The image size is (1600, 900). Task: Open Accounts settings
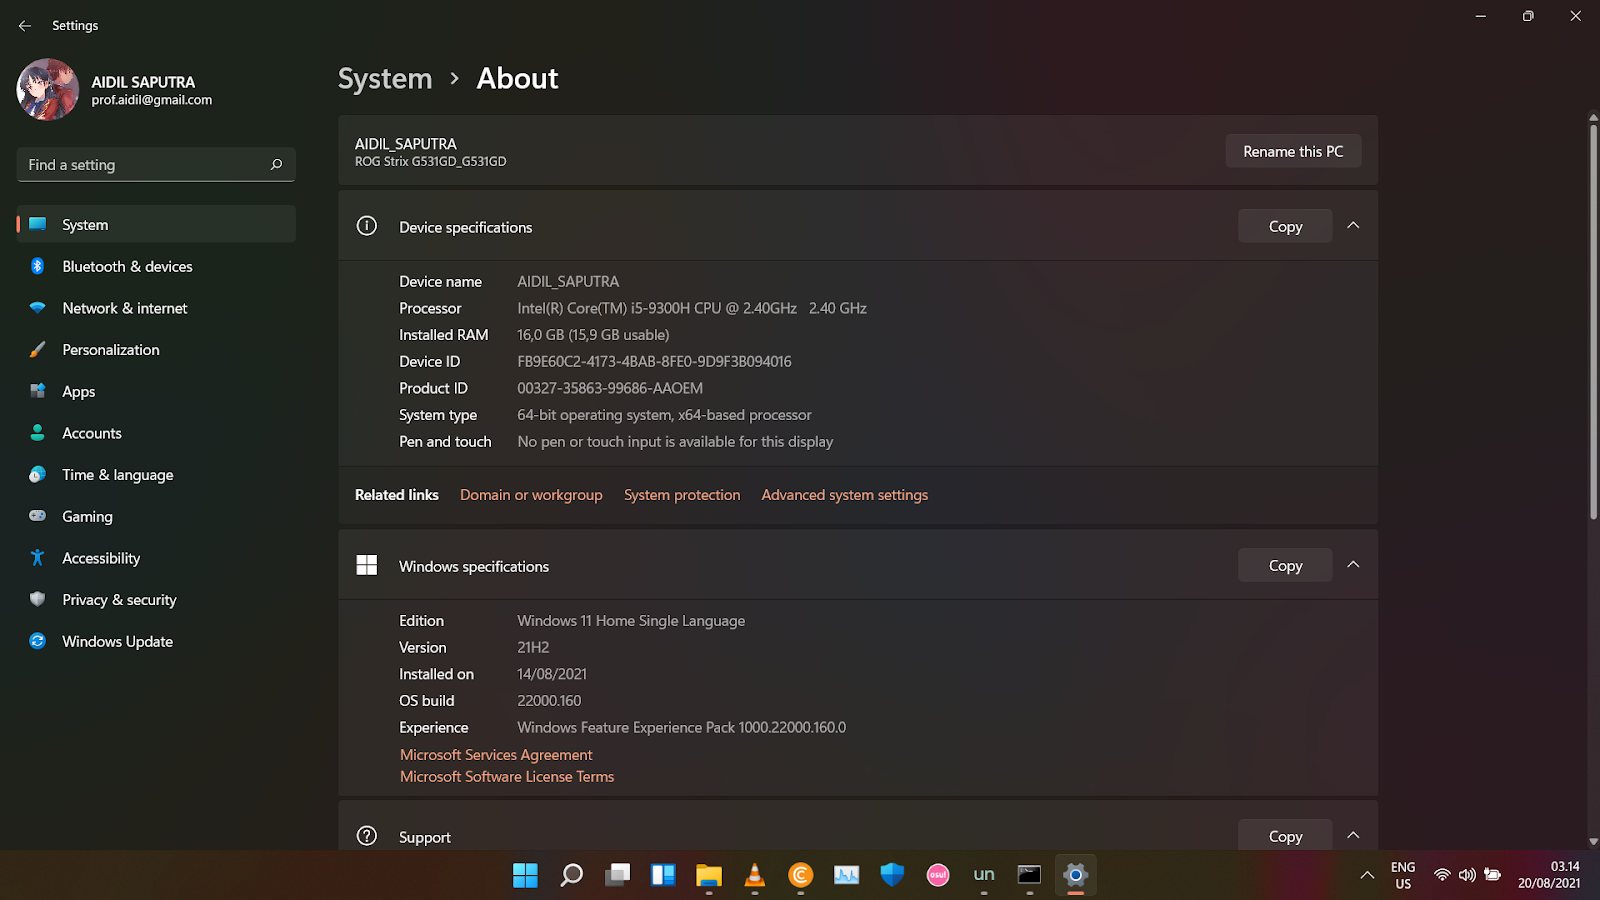click(156, 433)
